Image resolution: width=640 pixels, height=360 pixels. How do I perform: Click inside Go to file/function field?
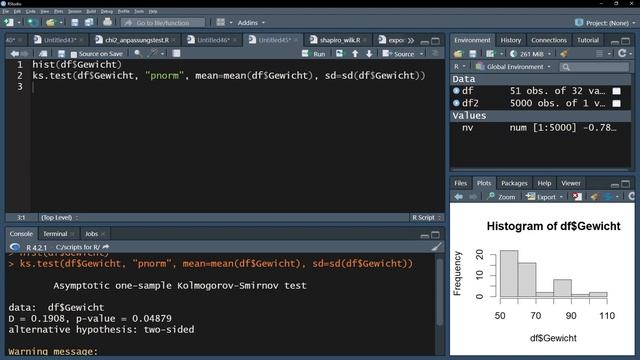point(162,23)
